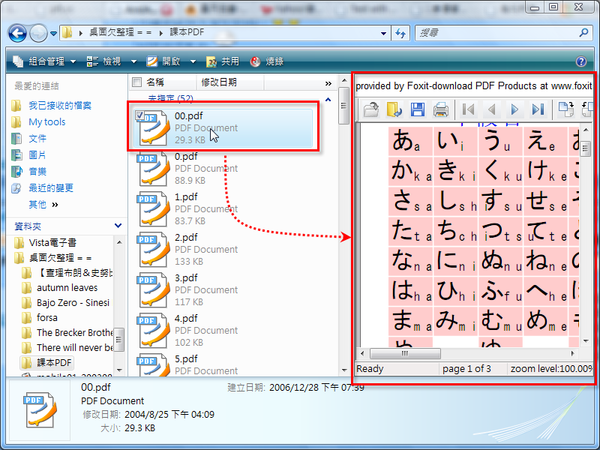Viewport: 600px width, 450px height.
Task: Expand the 開啟 dropdown arrow
Action: (193, 61)
